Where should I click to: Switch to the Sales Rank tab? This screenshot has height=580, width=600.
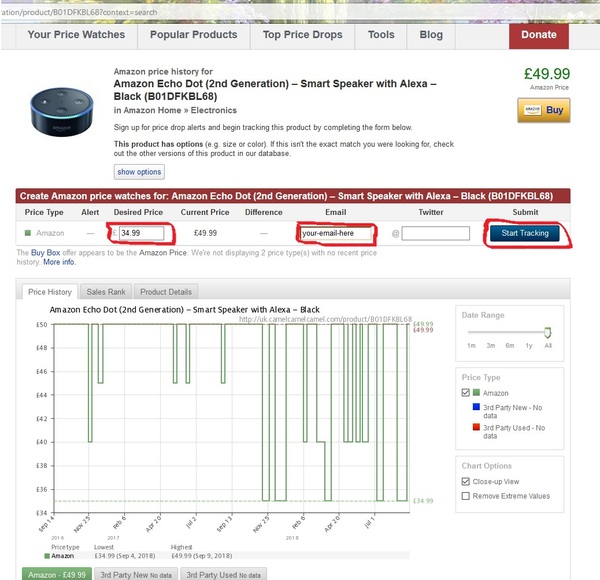coord(106,292)
